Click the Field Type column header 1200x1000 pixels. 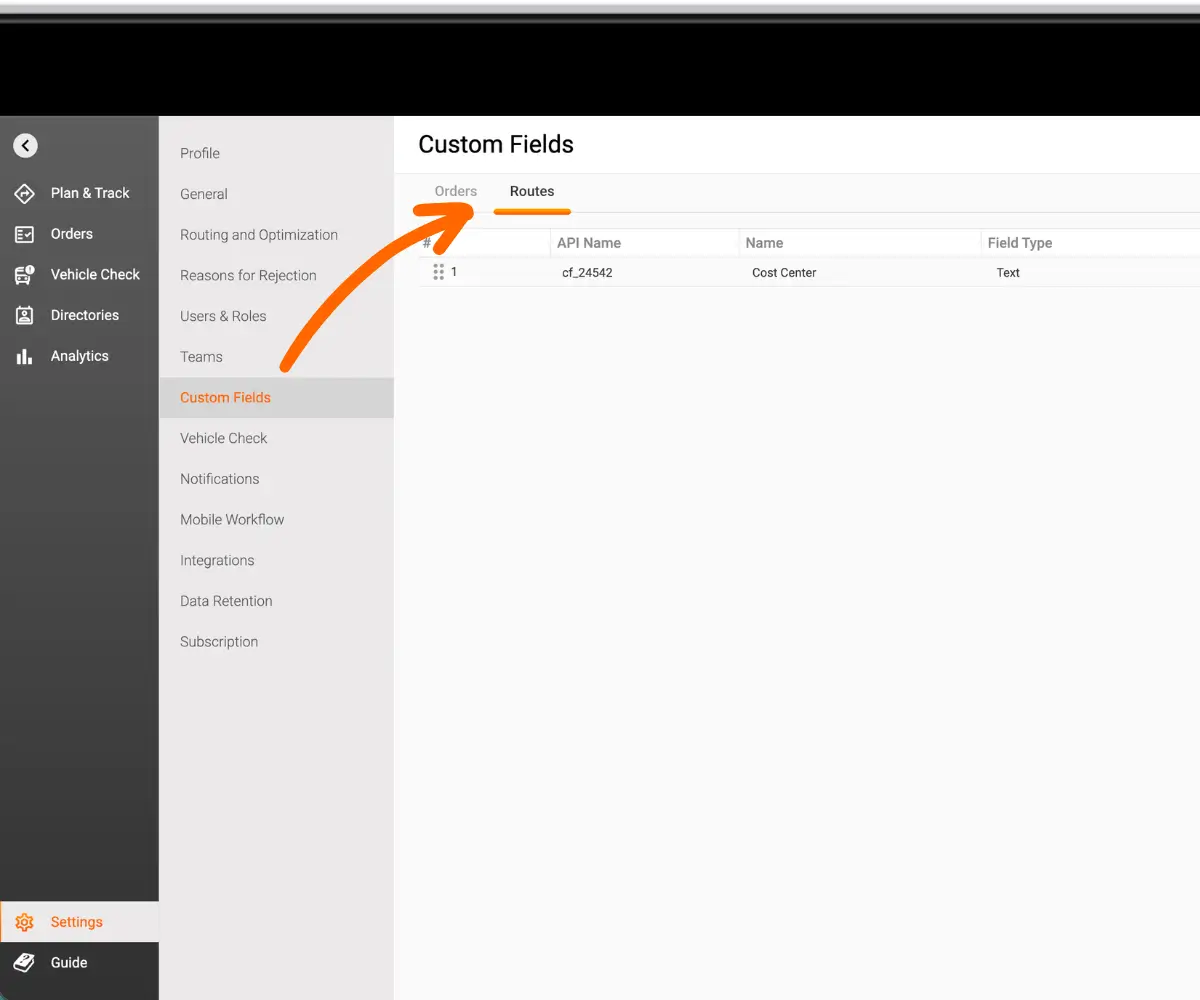pos(1020,243)
